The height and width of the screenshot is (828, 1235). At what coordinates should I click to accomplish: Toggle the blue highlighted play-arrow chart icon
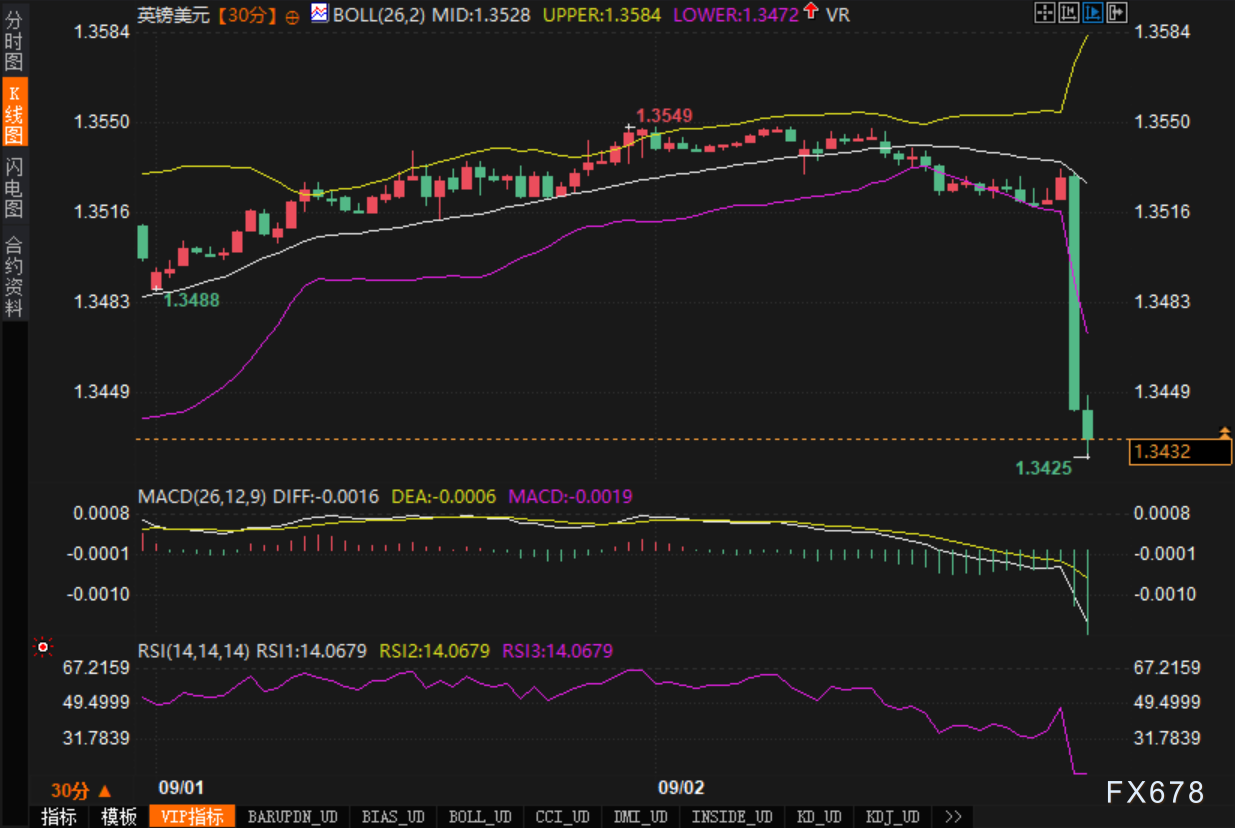tap(1093, 12)
